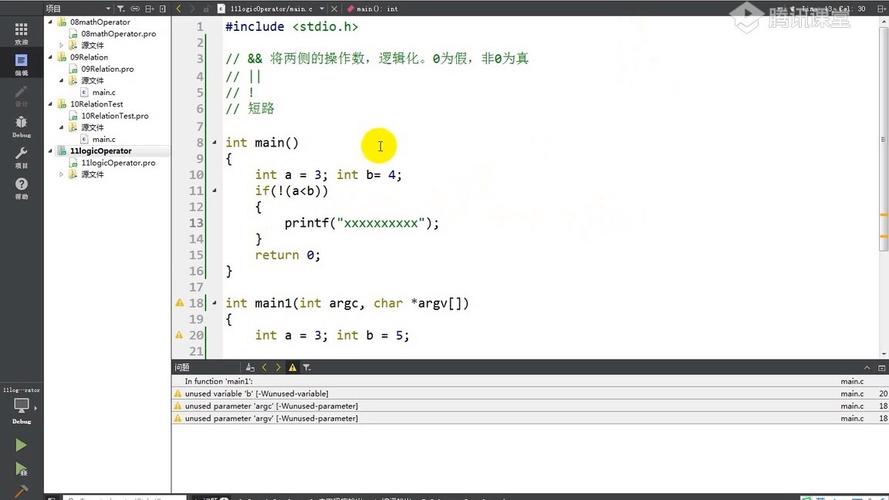Click the warning marker on line 20
This screenshot has width=889, height=500.
click(x=180, y=335)
